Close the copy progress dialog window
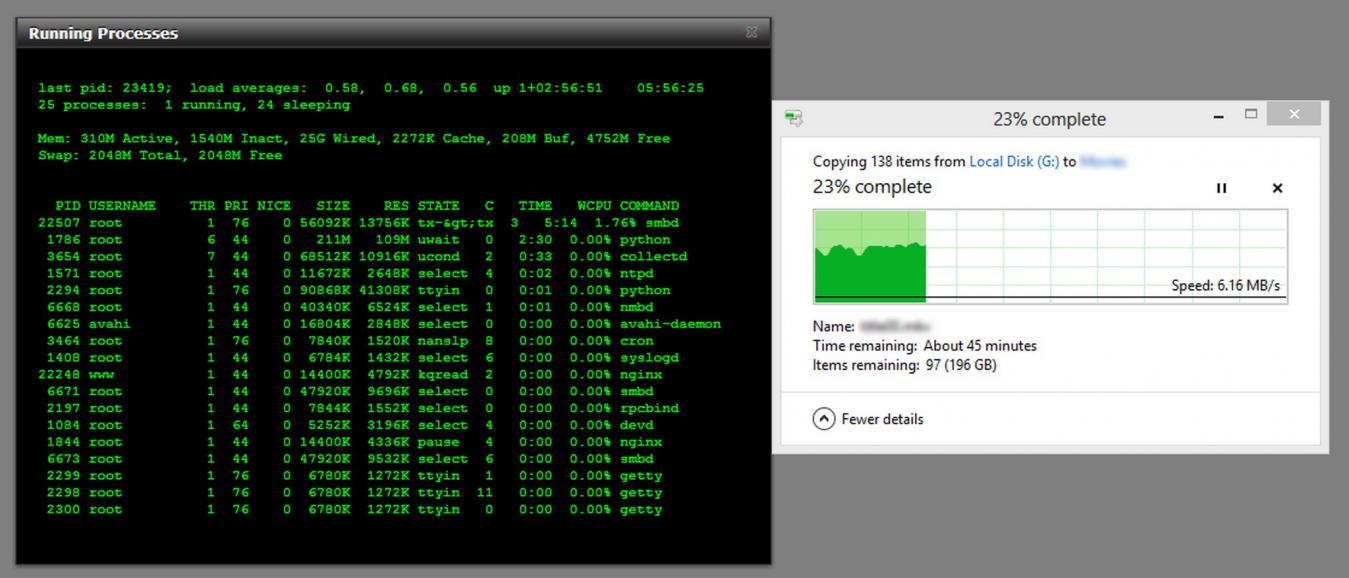The height and width of the screenshot is (578, 1349). click(1295, 114)
